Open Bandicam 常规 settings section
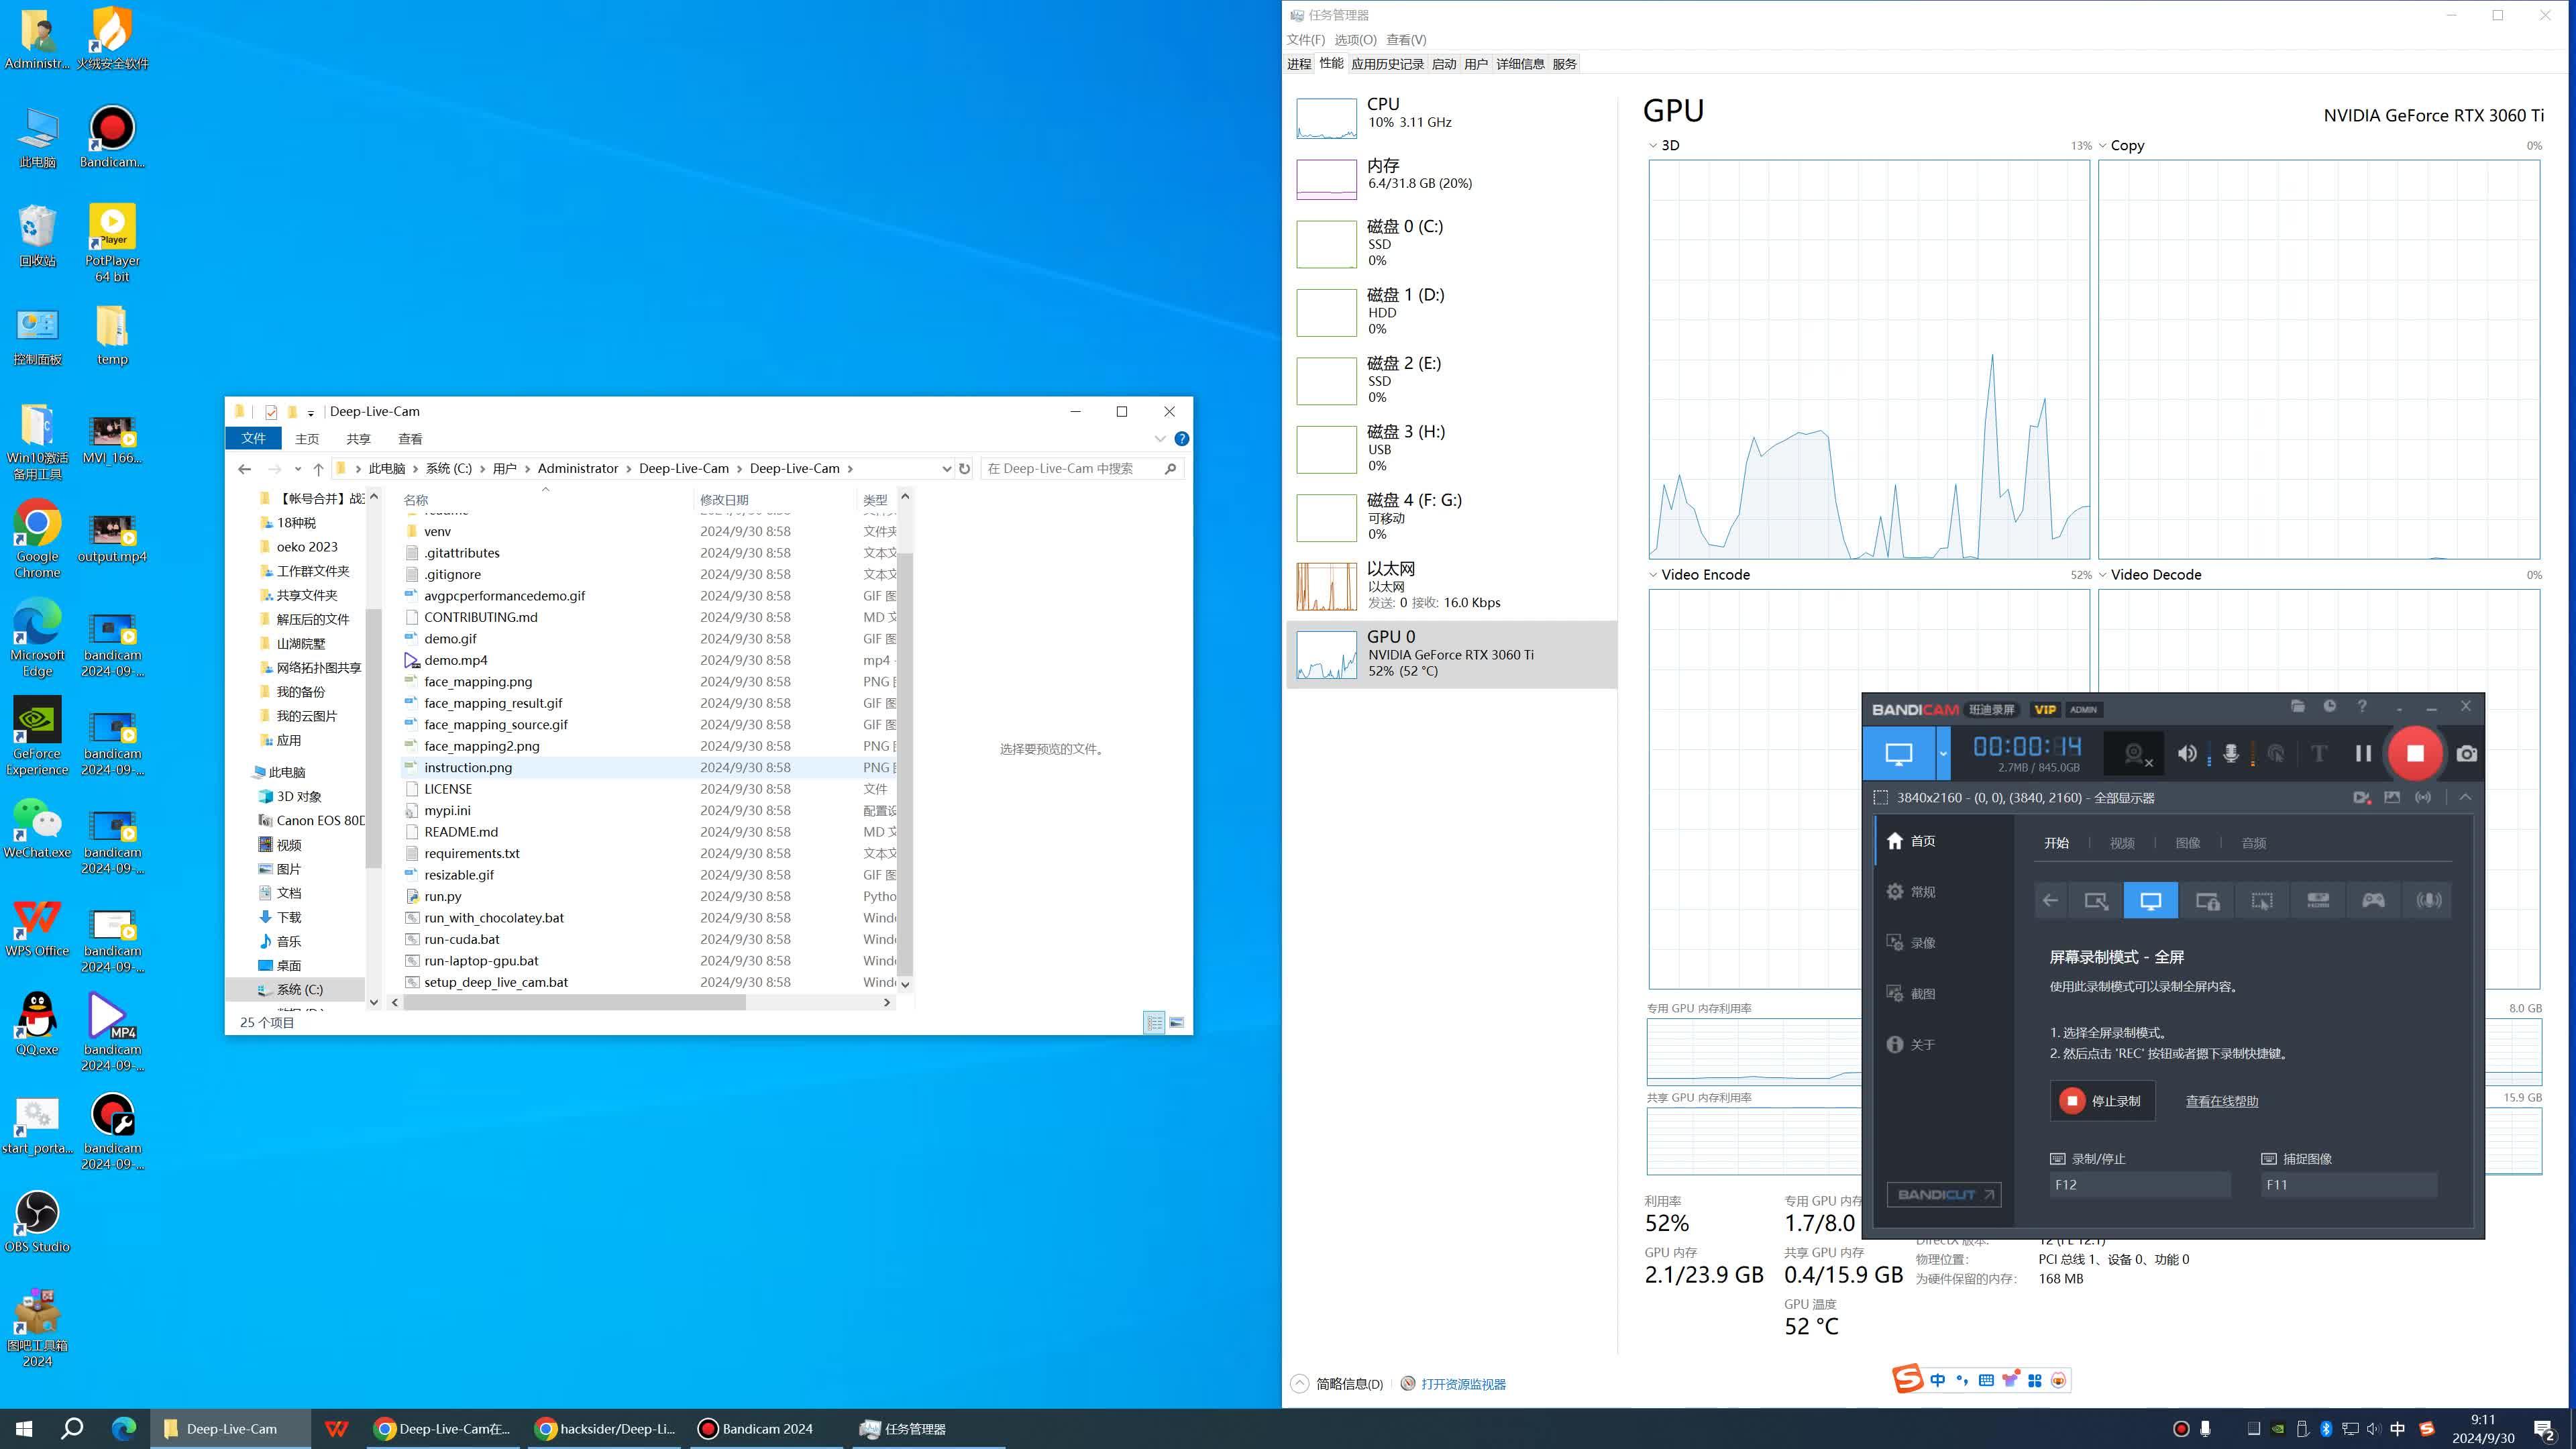The height and width of the screenshot is (1449, 2576). pos(1911,891)
